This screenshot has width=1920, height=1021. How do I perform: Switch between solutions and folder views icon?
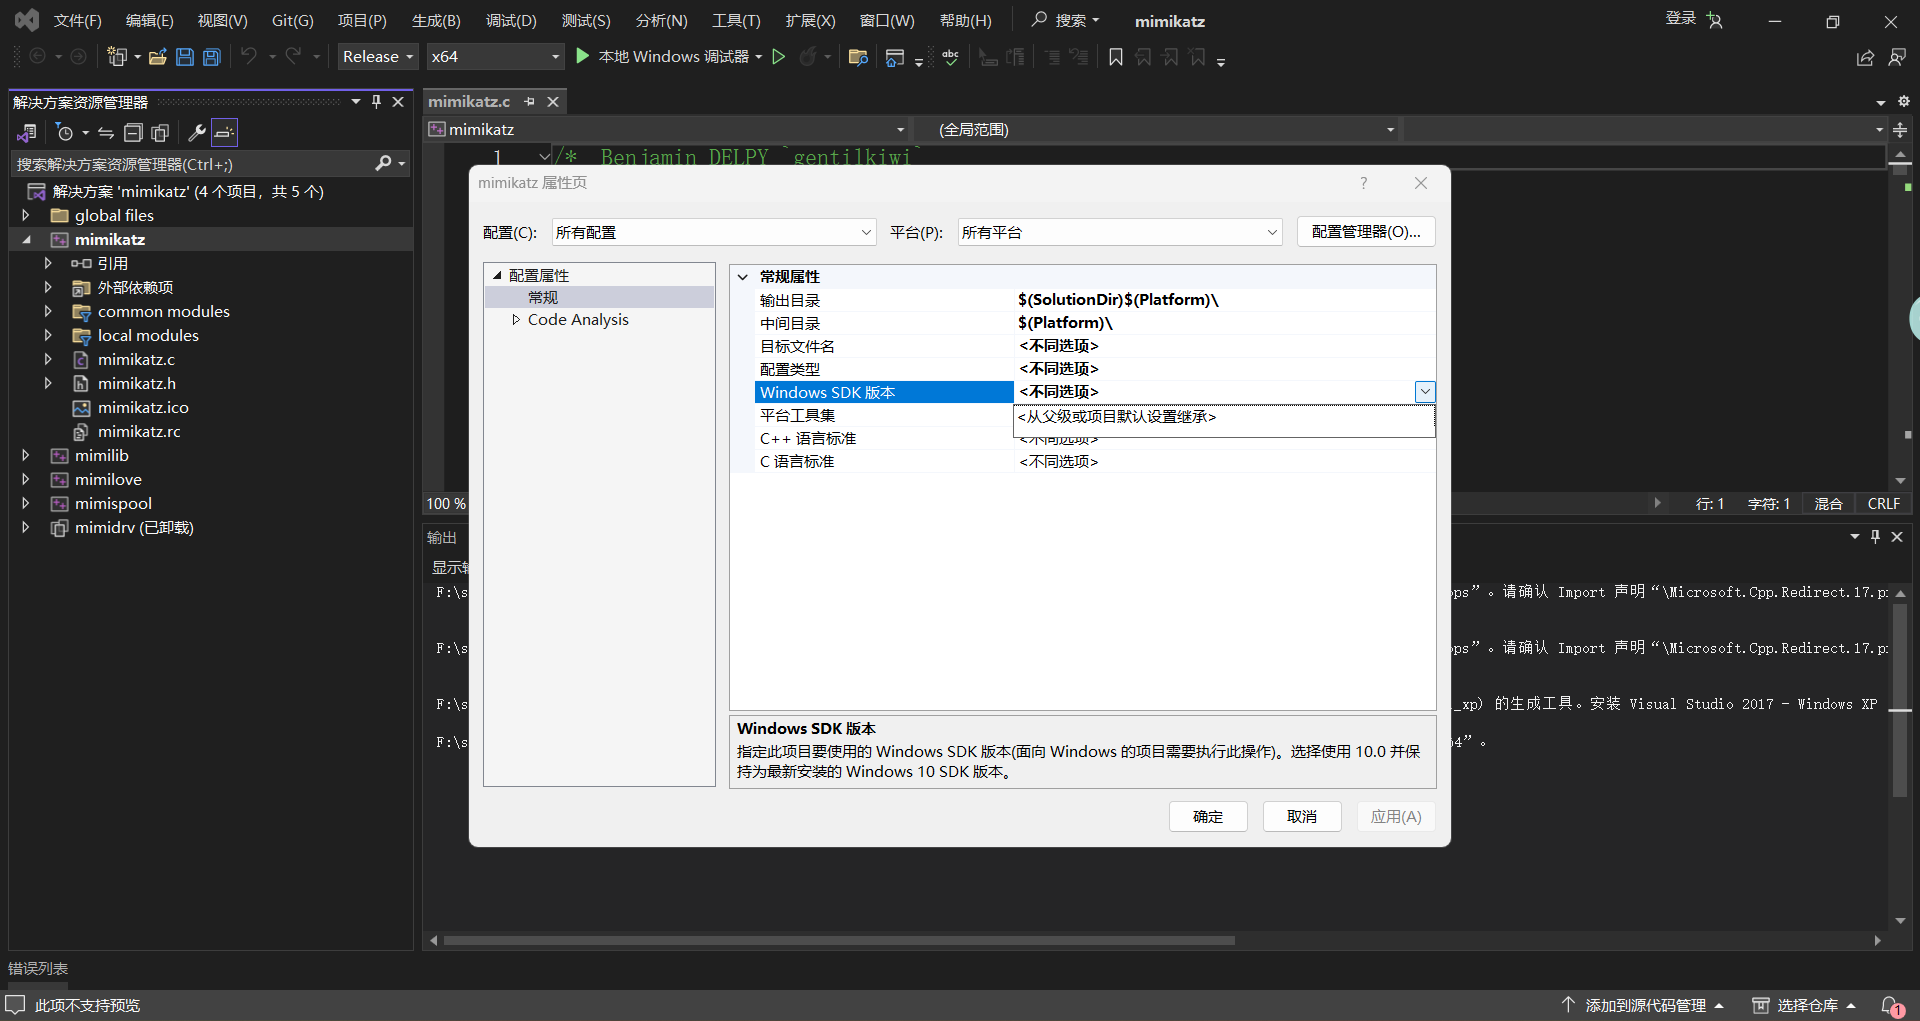pos(27,132)
